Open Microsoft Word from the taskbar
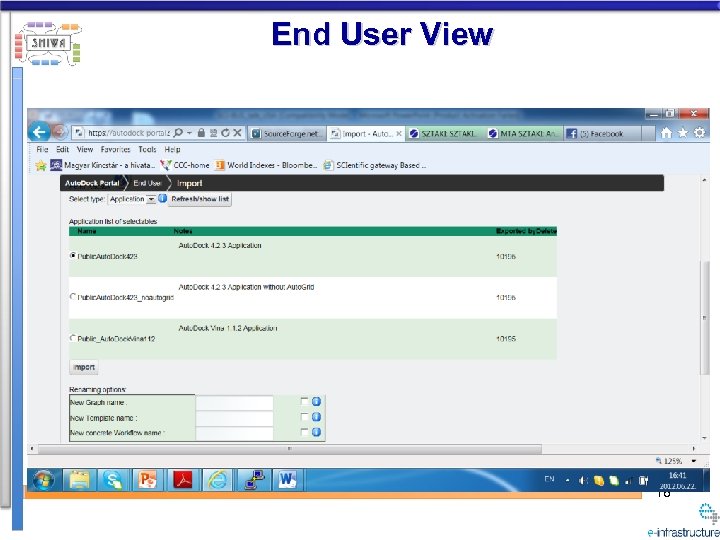 [x=287, y=480]
